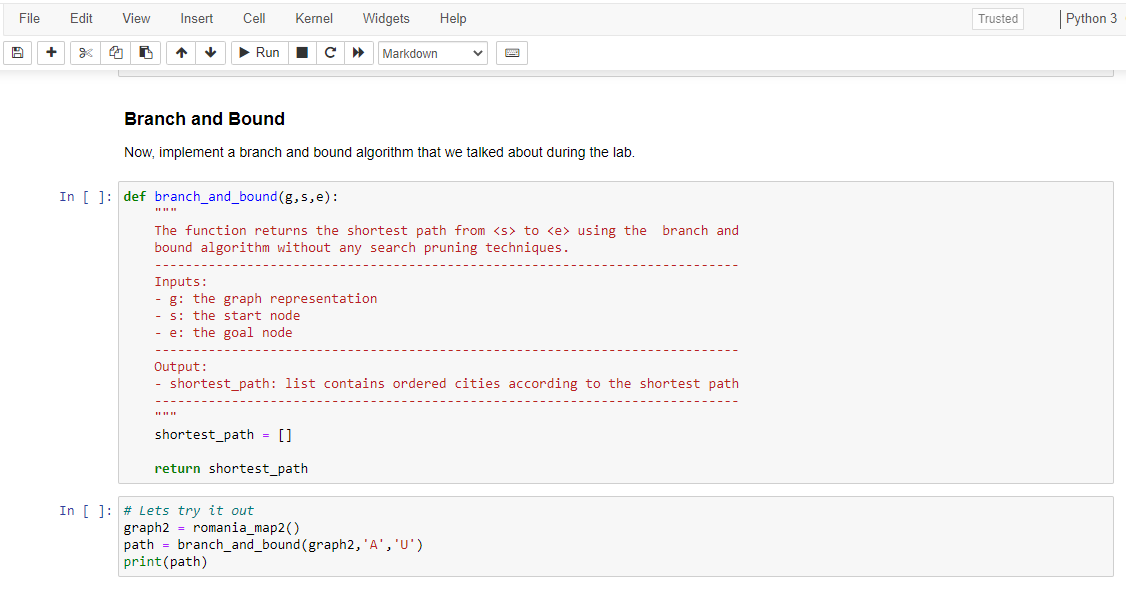The height and width of the screenshot is (601, 1126).
Task: Click the Trusted notebook button
Action: click(x=997, y=18)
